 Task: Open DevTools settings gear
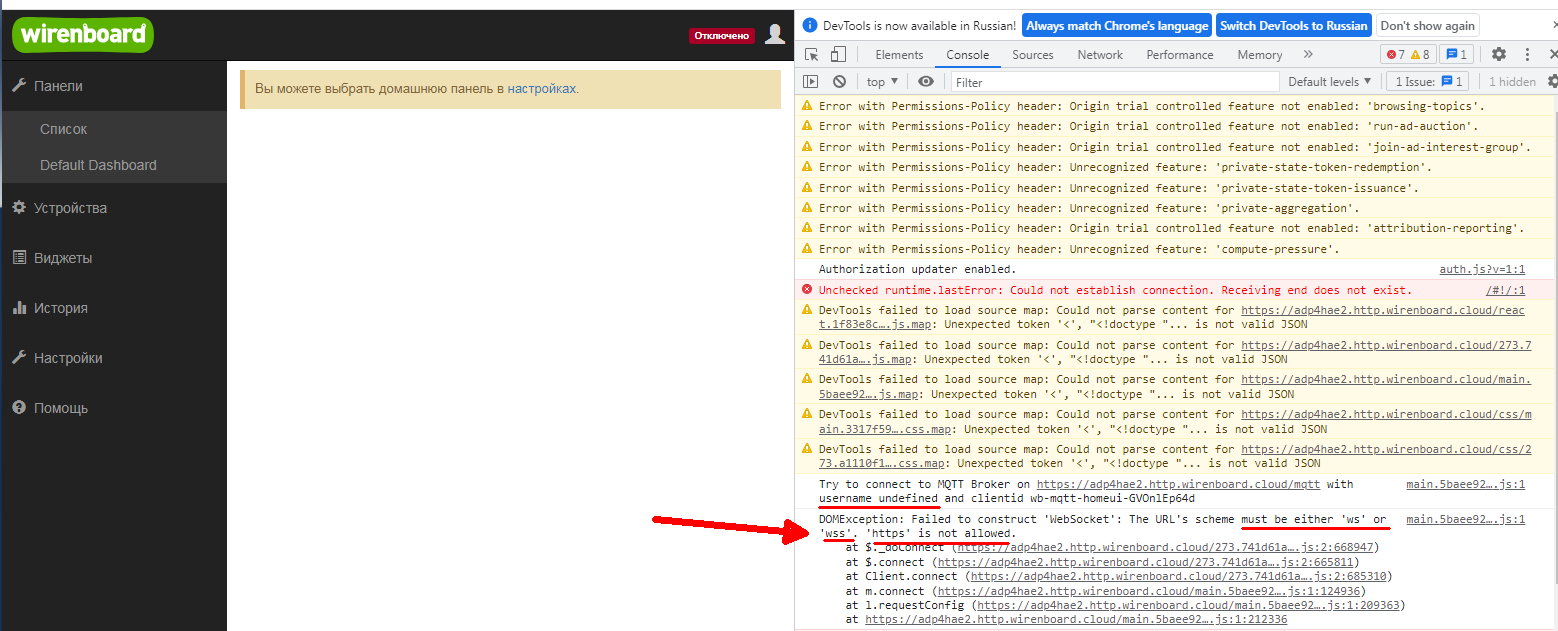[x=1498, y=55]
